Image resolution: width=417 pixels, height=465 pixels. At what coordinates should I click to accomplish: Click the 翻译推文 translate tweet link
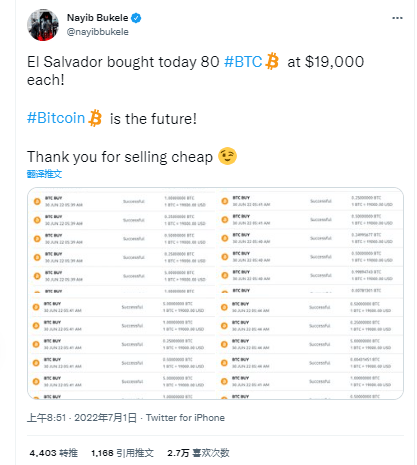44,174
